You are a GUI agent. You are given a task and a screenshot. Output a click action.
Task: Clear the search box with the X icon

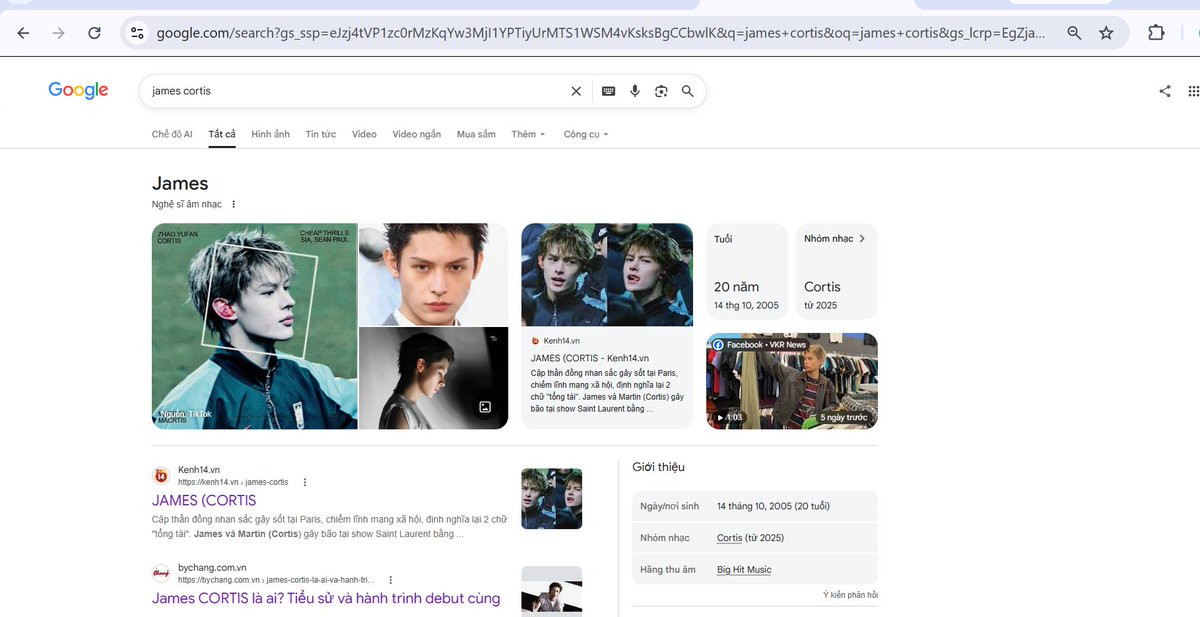(x=576, y=91)
